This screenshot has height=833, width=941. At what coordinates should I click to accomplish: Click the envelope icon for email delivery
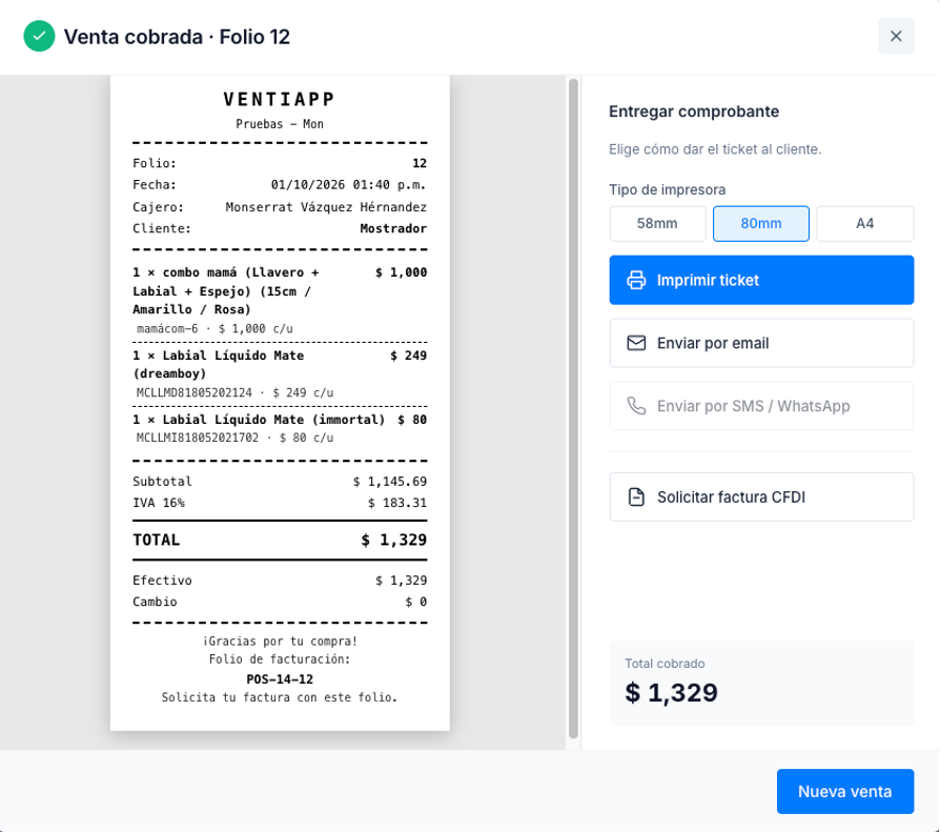(x=636, y=343)
